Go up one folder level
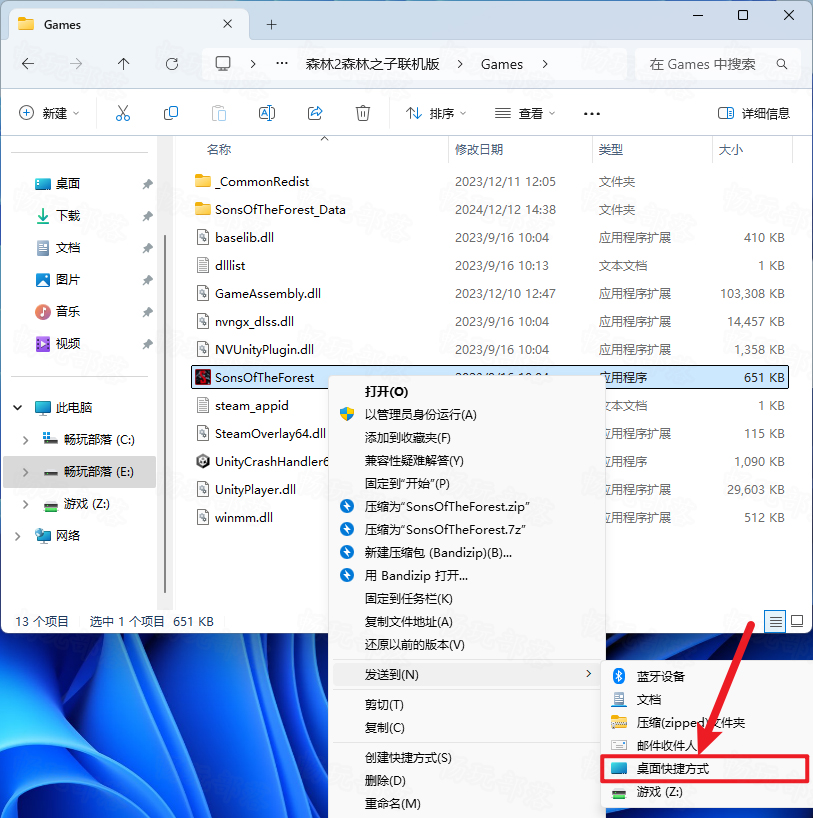The height and width of the screenshot is (818, 813). 123,64
